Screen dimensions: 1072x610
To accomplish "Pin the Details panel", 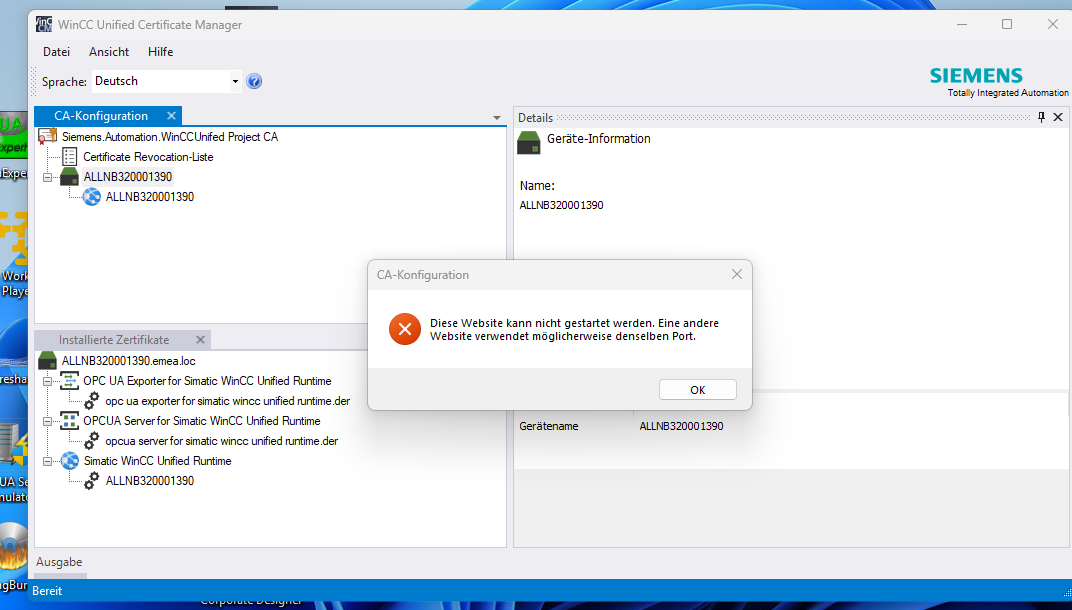I will 1041,117.
